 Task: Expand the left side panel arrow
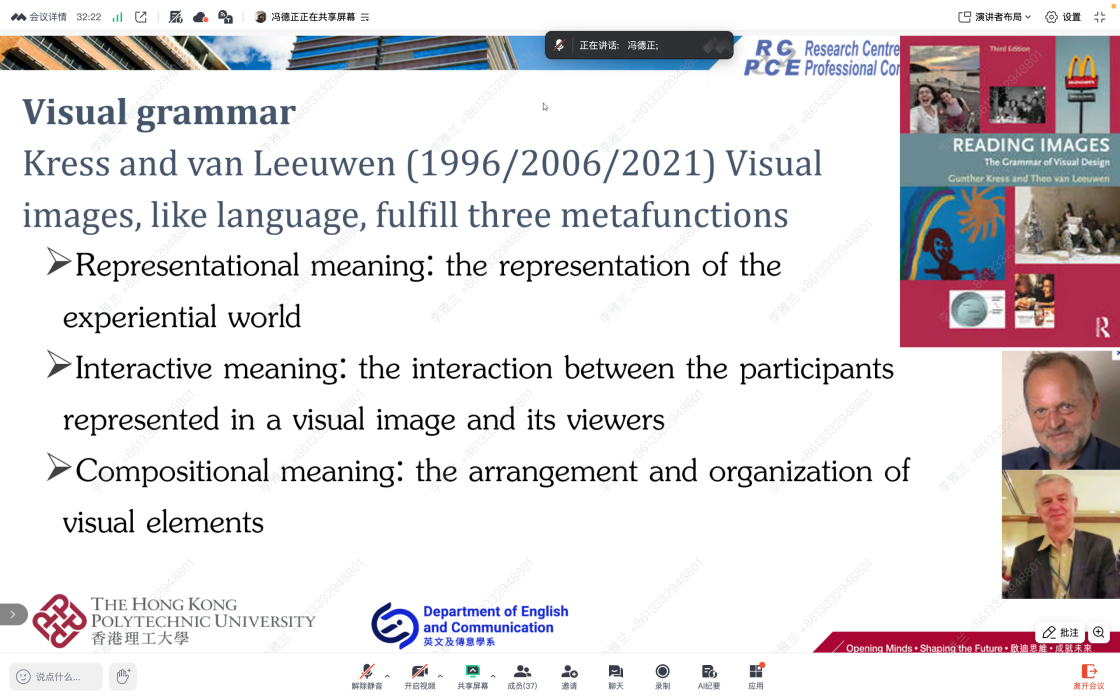(12, 614)
